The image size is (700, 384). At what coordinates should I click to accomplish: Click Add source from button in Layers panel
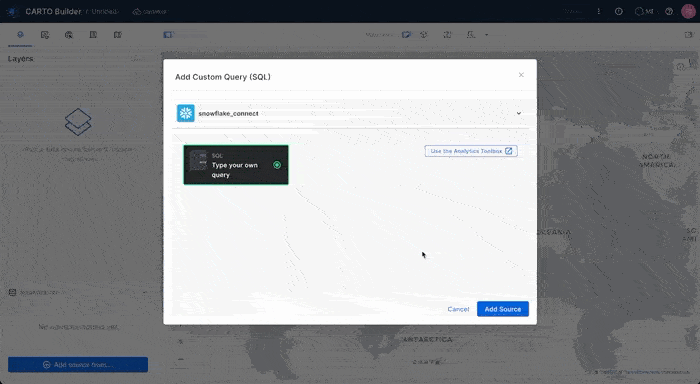pyautogui.click(x=78, y=365)
